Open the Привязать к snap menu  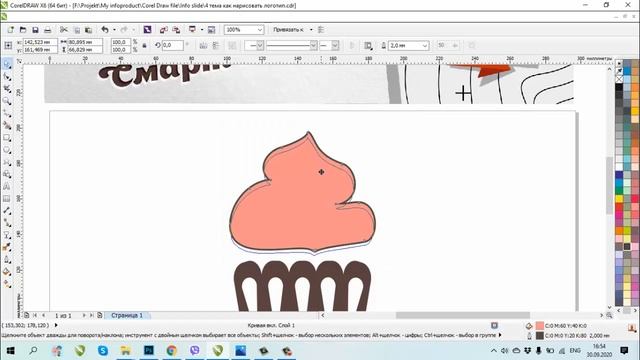(292, 30)
